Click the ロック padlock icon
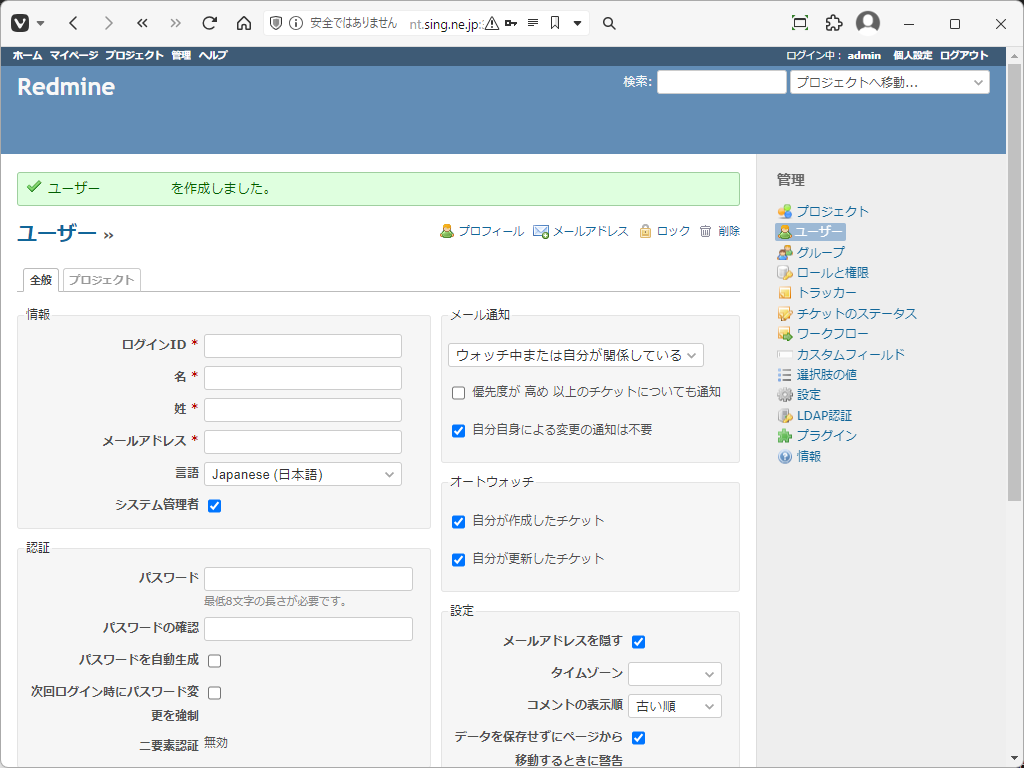 645,231
